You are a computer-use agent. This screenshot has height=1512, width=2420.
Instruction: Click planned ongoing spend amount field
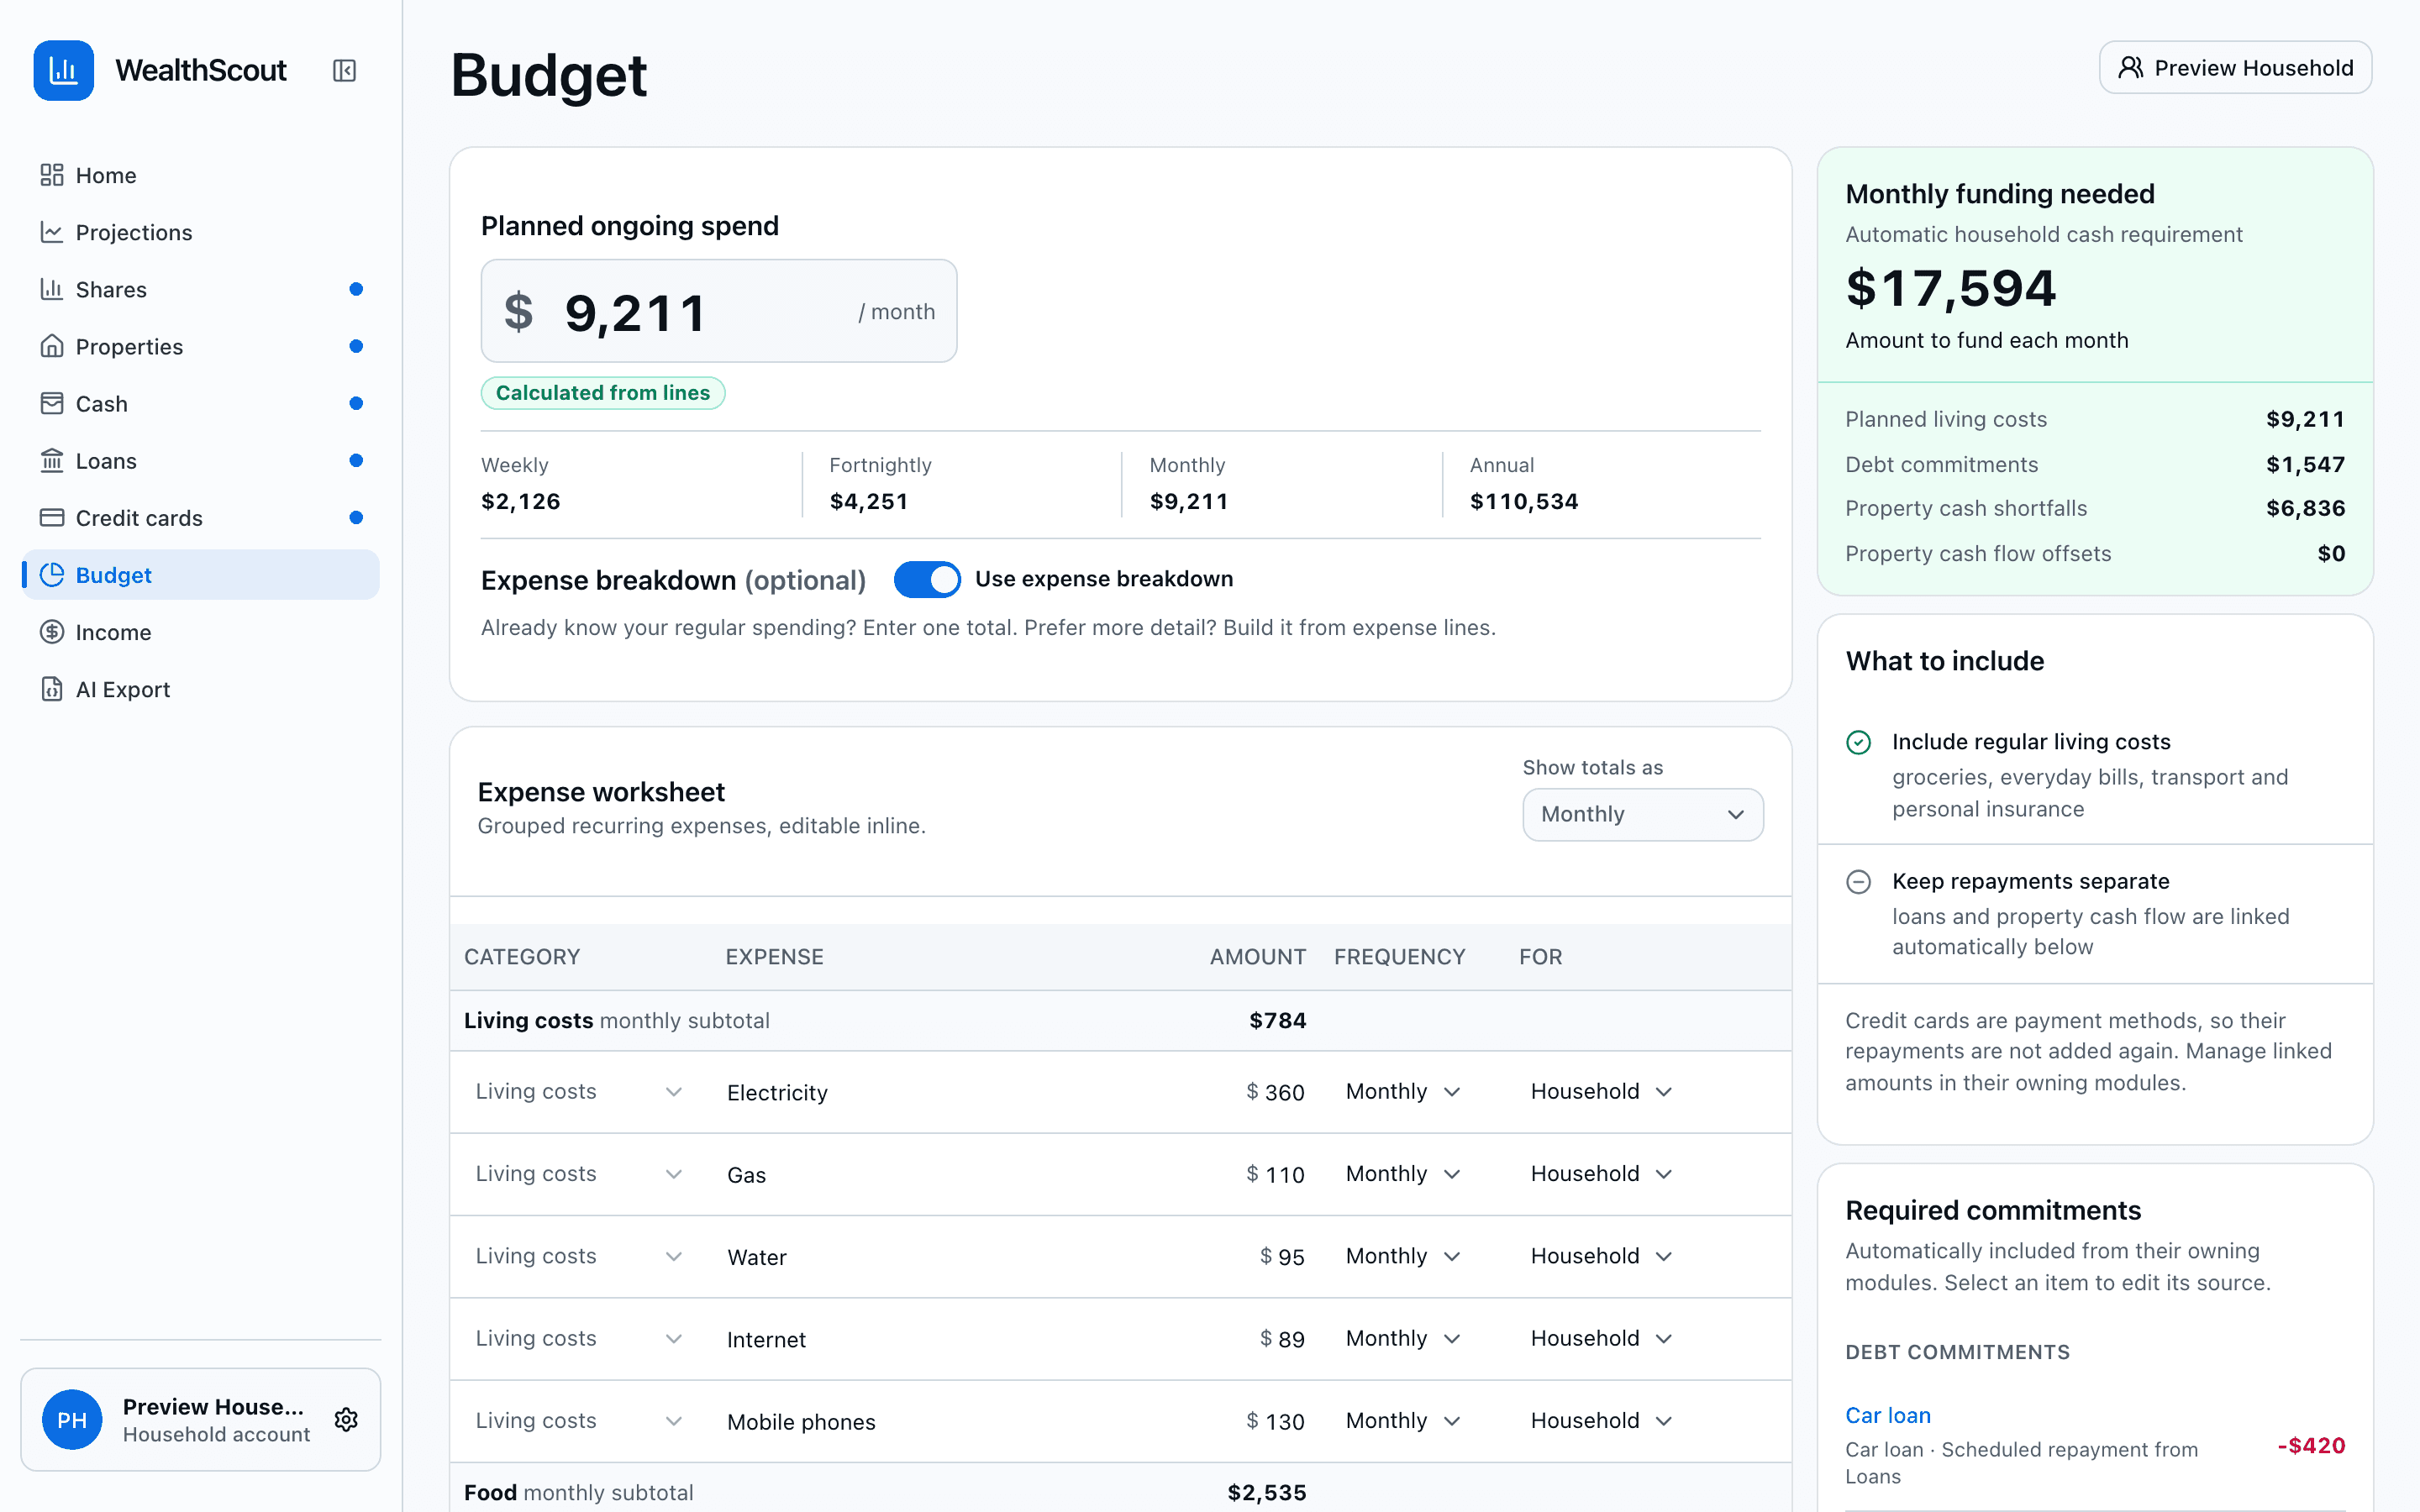coord(718,311)
